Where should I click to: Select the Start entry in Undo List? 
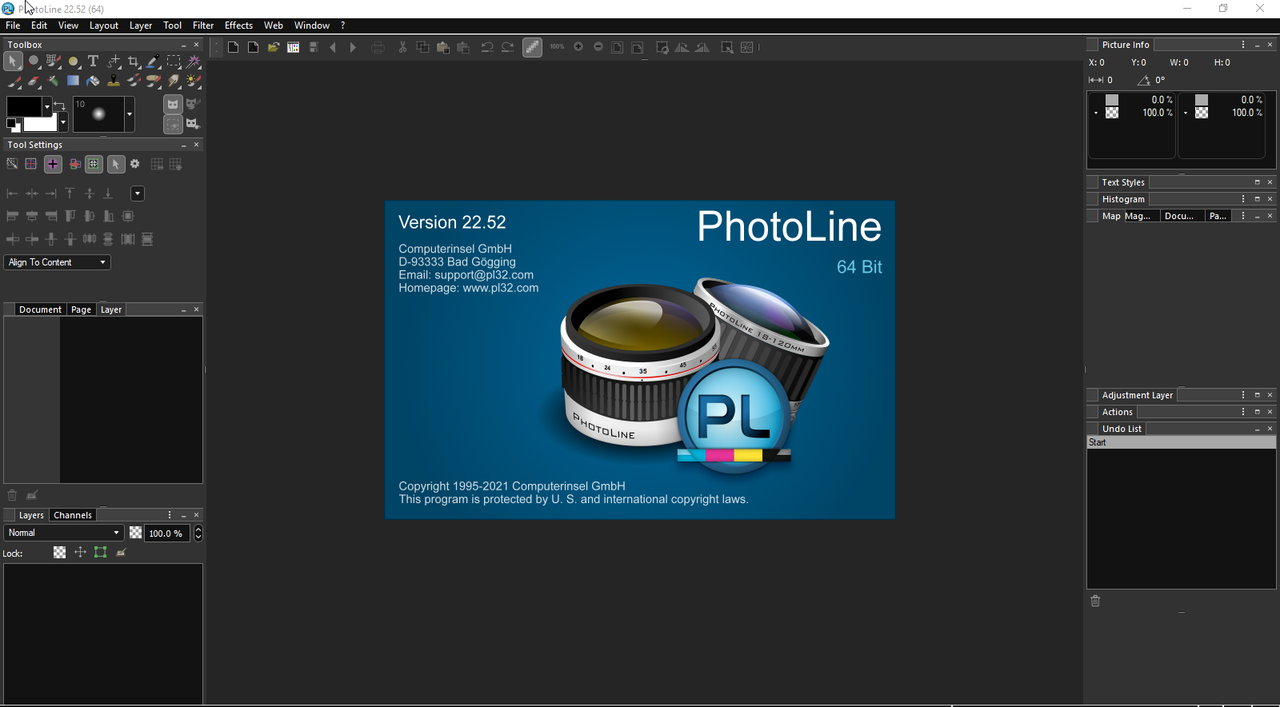pyautogui.click(x=1181, y=442)
